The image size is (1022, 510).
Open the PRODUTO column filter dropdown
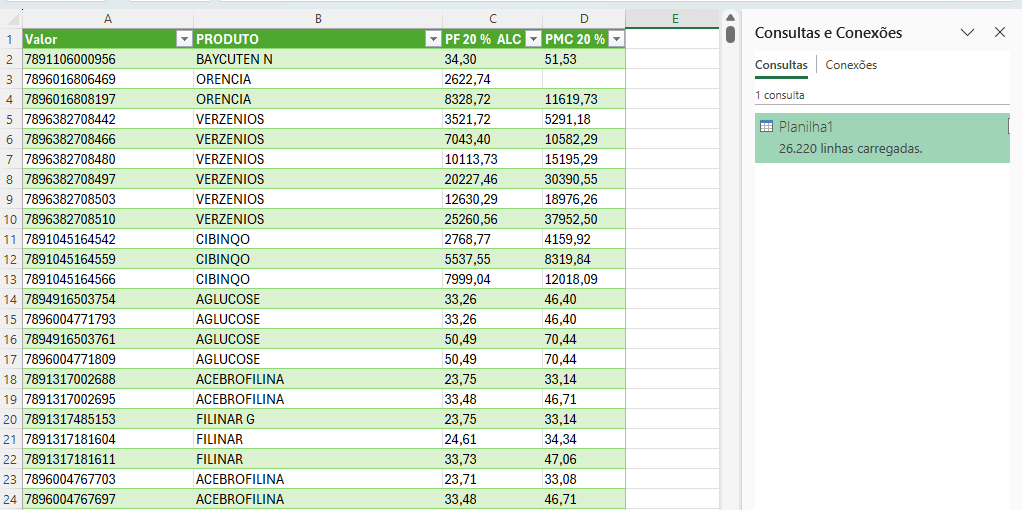tap(433, 39)
